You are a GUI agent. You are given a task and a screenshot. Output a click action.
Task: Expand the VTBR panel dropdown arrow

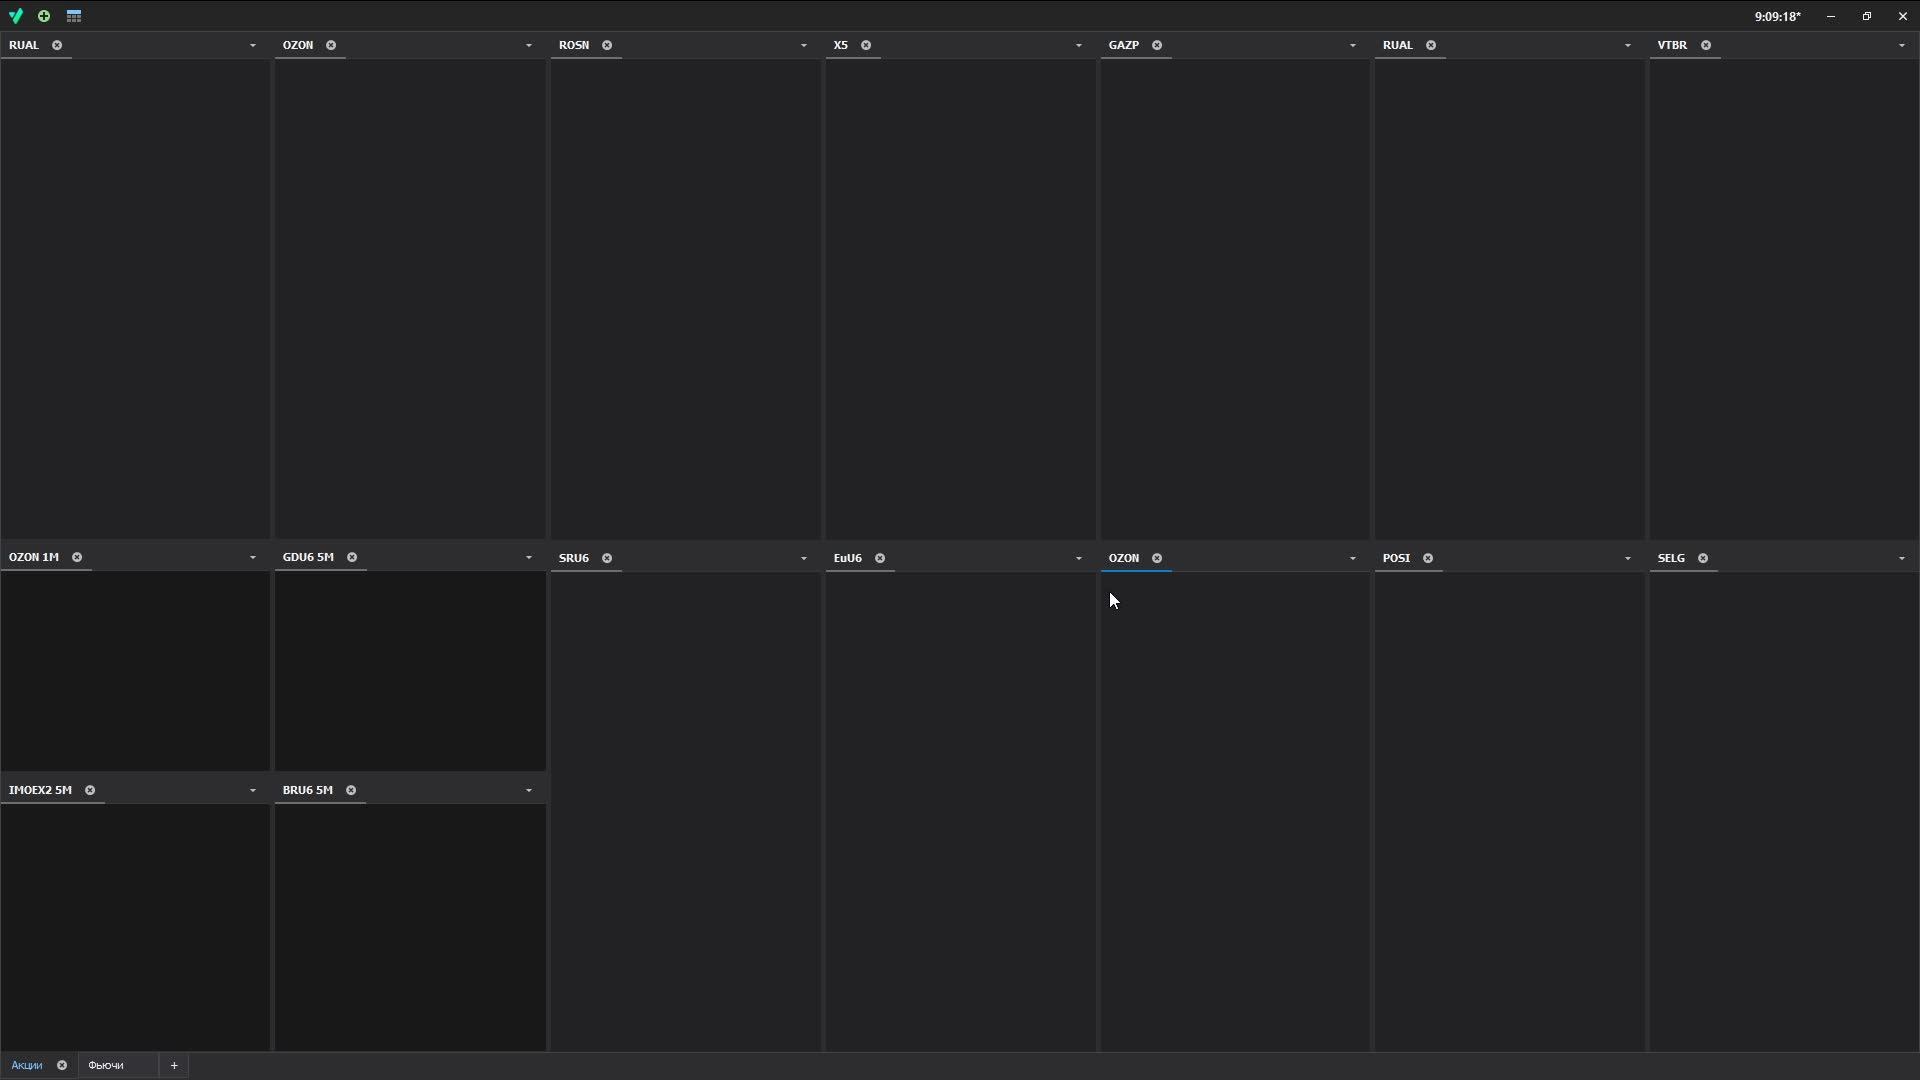(x=1901, y=45)
